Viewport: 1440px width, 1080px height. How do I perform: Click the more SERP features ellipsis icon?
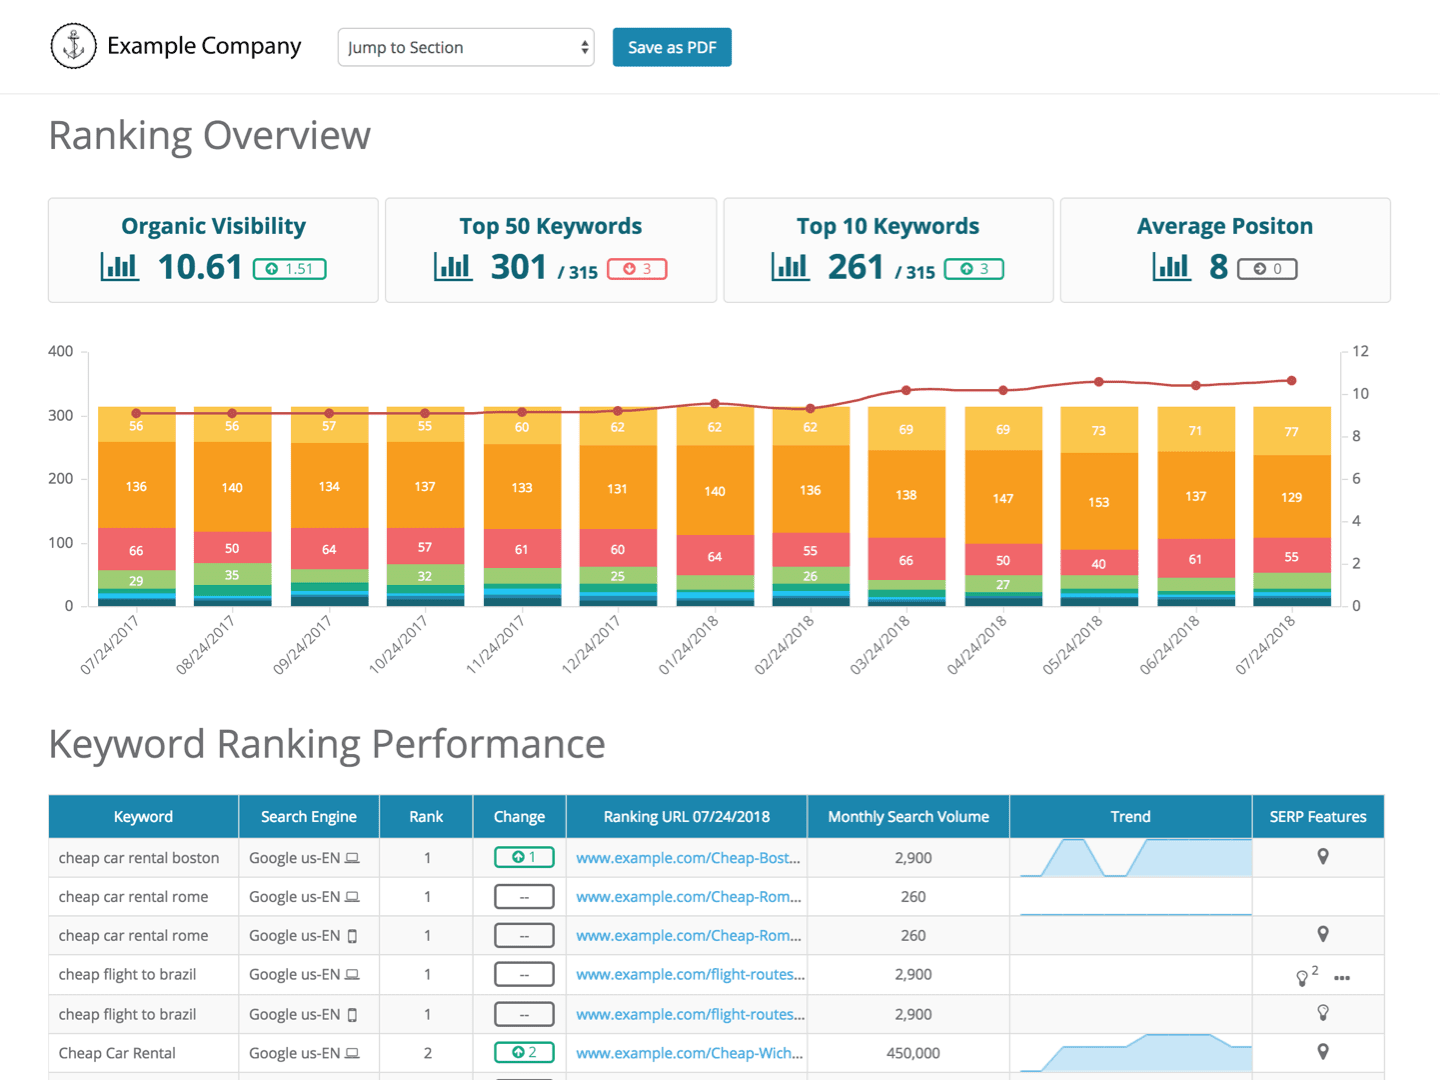pyautogui.click(x=1342, y=978)
